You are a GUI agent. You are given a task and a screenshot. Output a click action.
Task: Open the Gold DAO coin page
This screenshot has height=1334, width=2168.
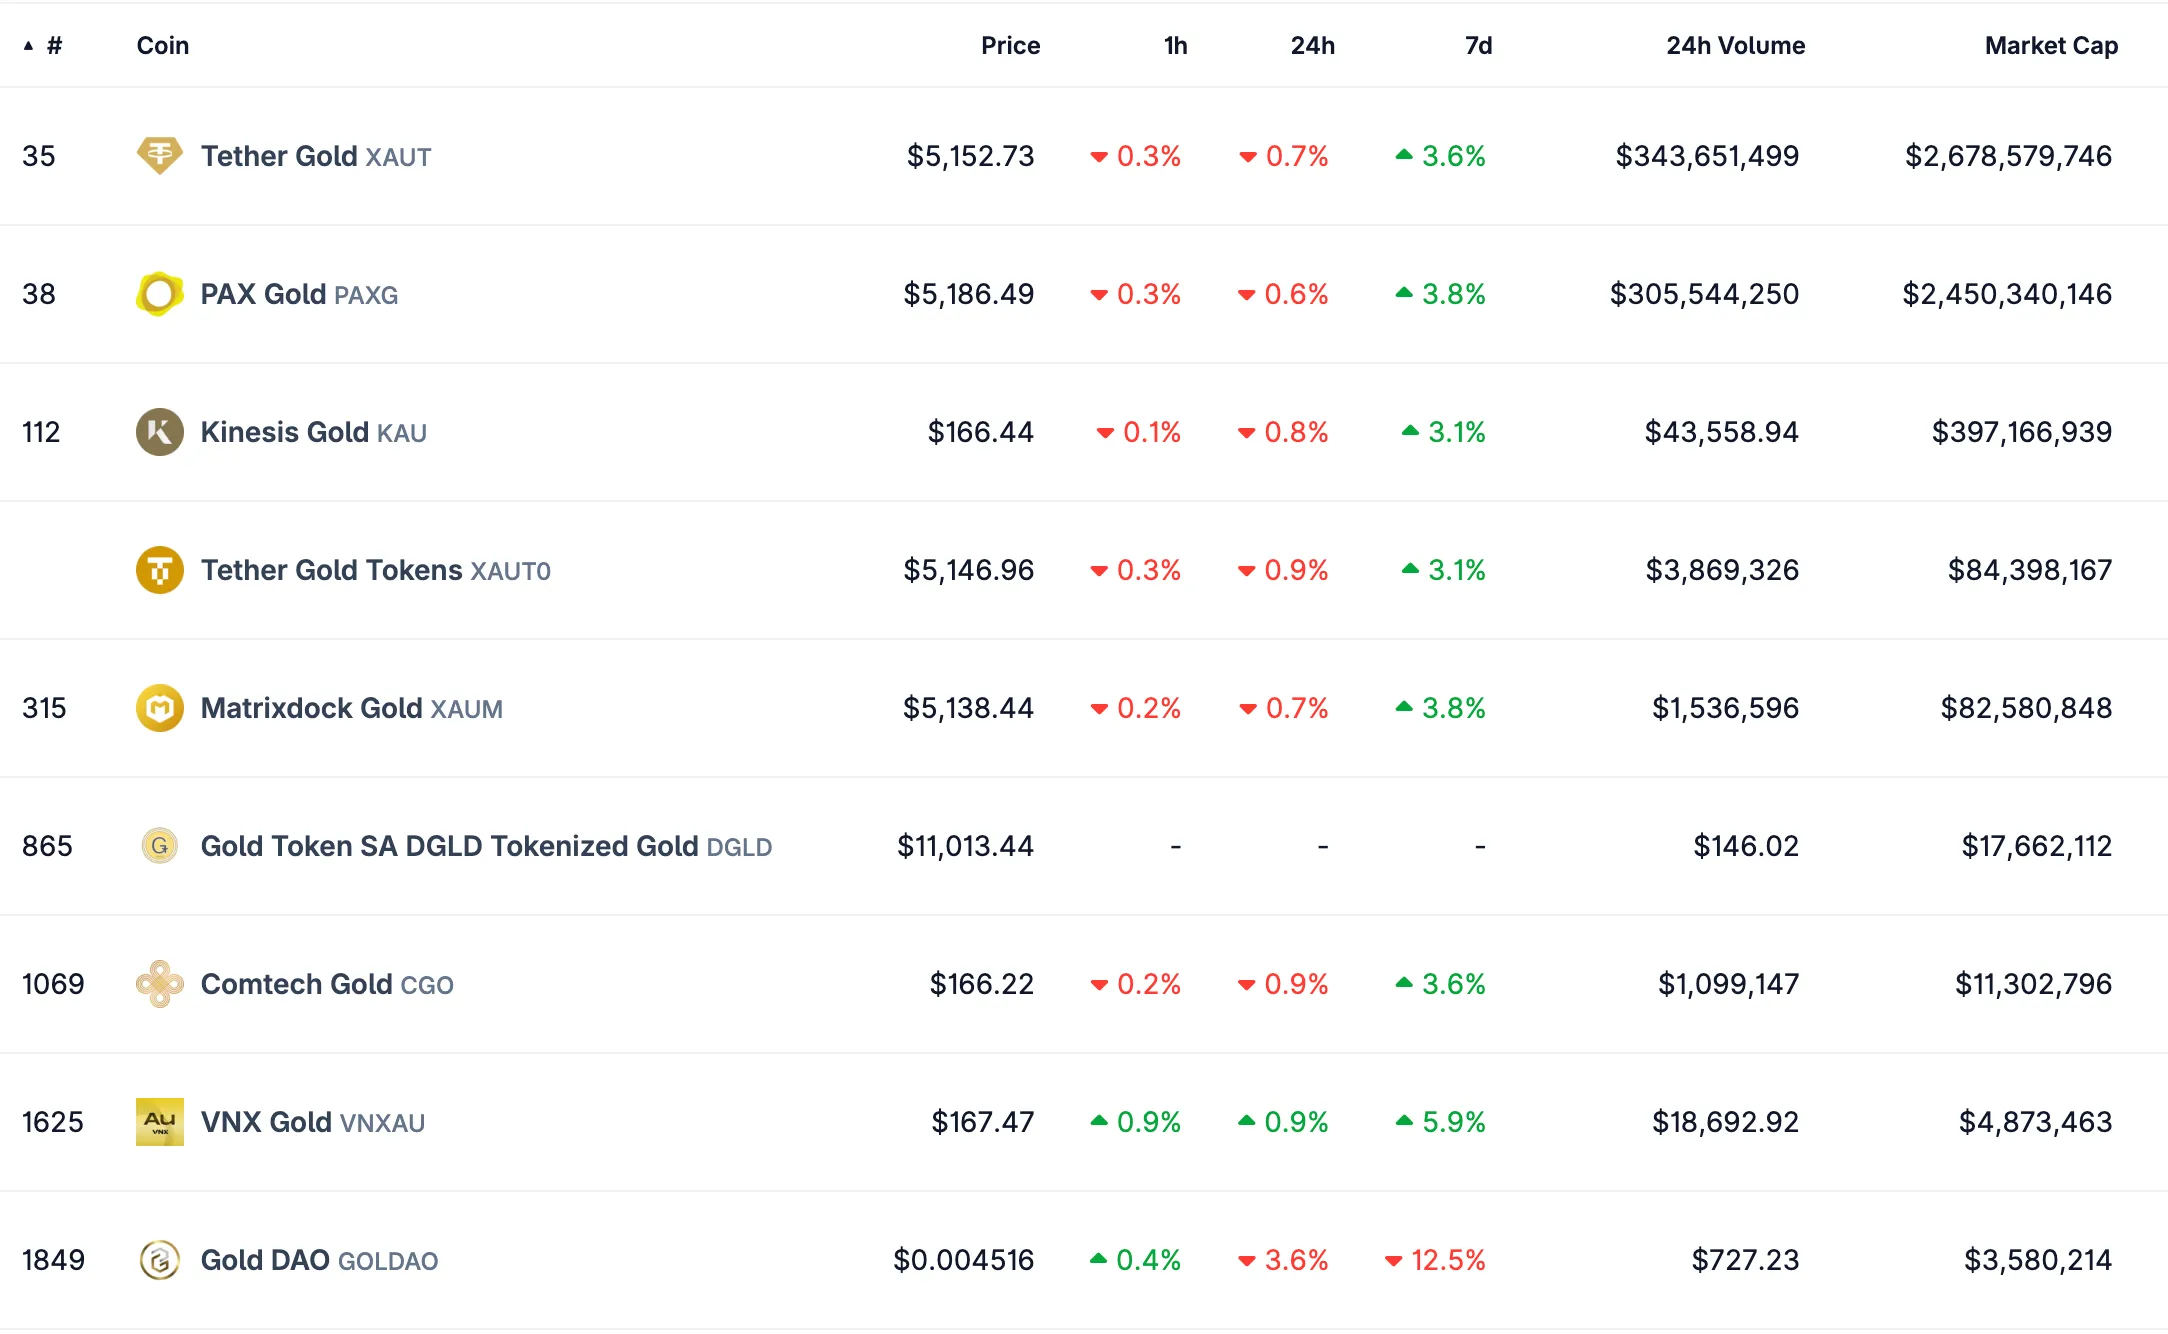[264, 1260]
